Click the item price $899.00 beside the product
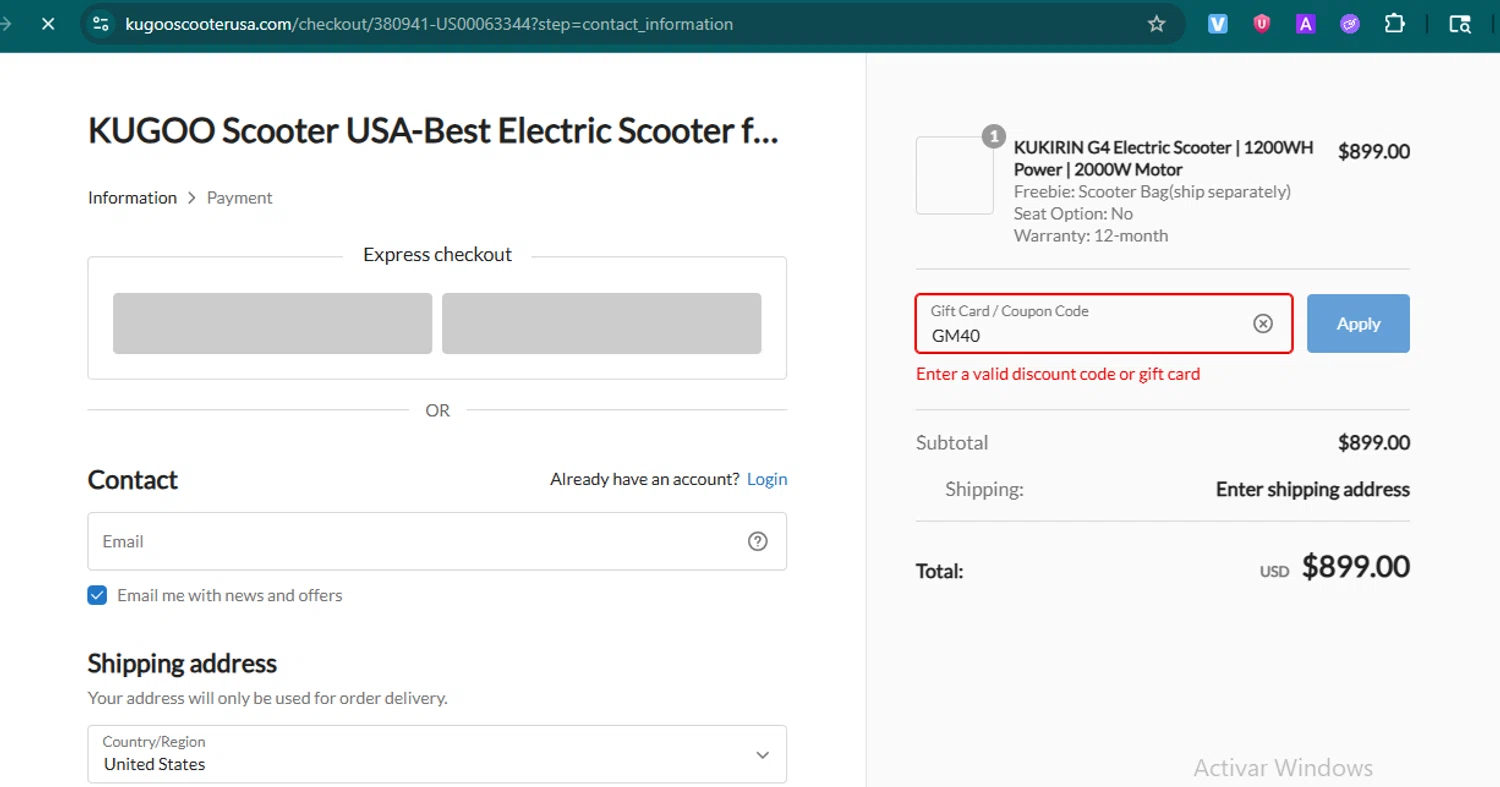This screenshot has height=787, width=1500. coord(1374,151)
